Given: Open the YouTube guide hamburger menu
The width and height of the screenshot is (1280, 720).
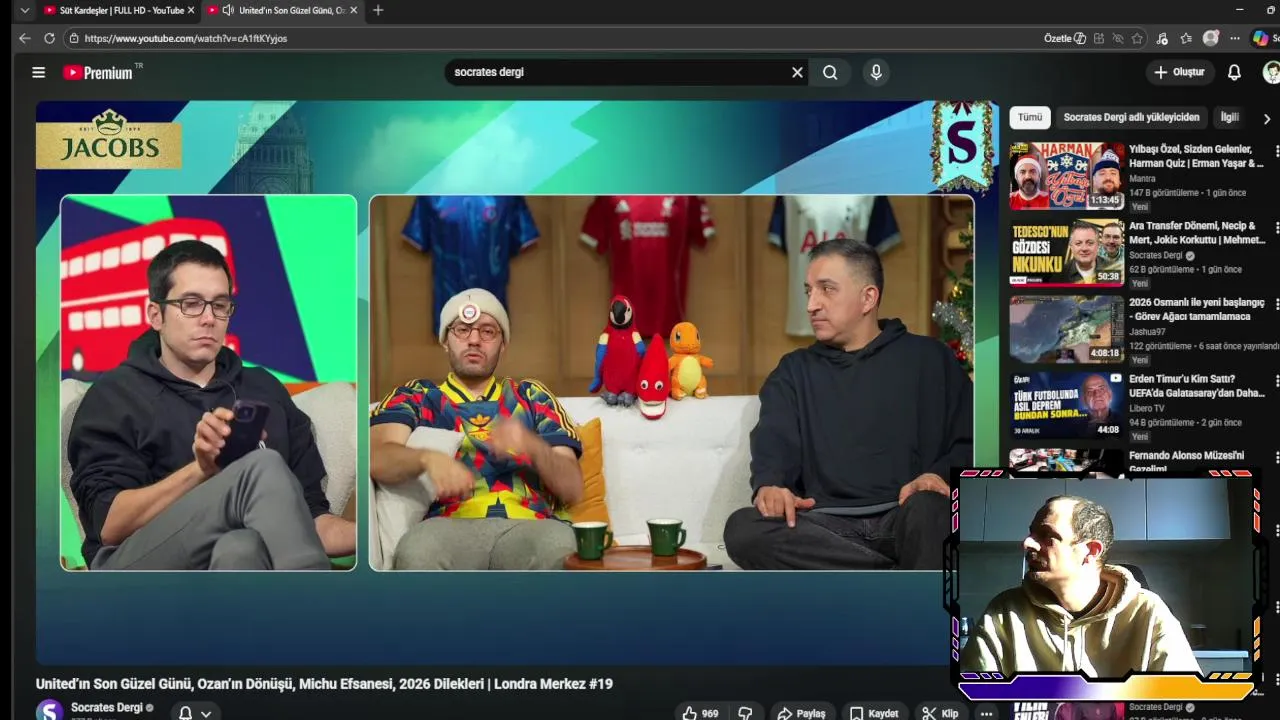Looking at the screenshot, I should pyautogui.click(x=38, y=72).
